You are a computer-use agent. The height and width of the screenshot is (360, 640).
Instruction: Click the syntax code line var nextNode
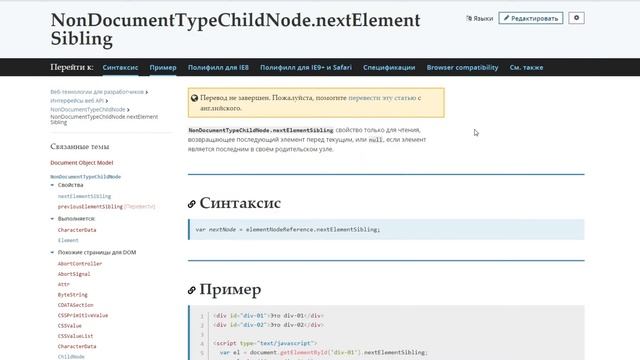288,229
